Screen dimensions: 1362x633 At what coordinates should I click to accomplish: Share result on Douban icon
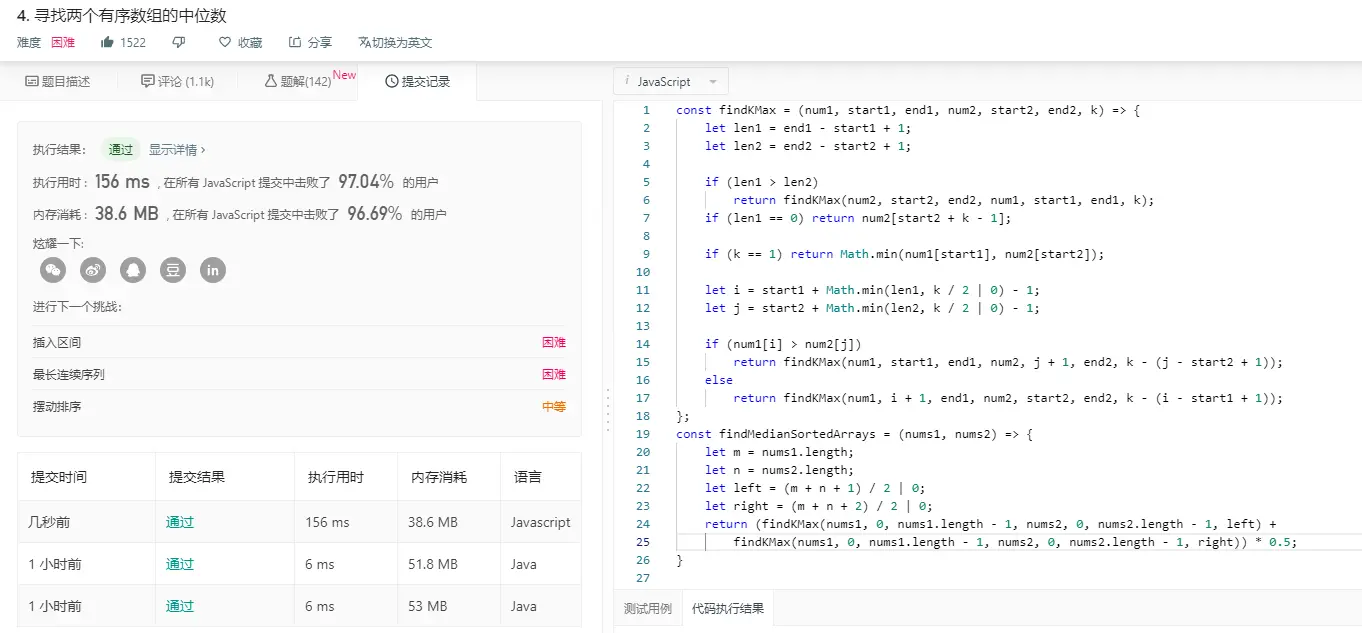[173, 270]
